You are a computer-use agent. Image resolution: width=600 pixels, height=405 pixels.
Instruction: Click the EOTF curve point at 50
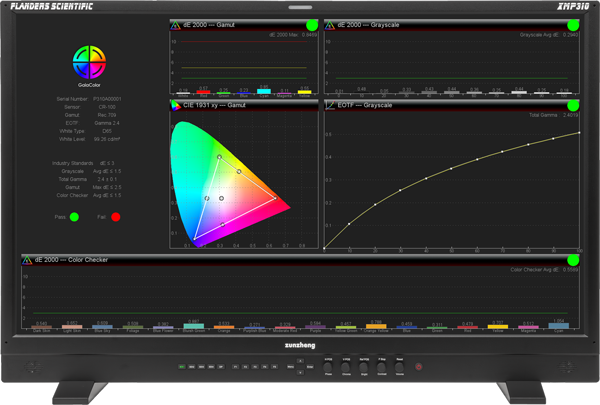tap(451, 168)
